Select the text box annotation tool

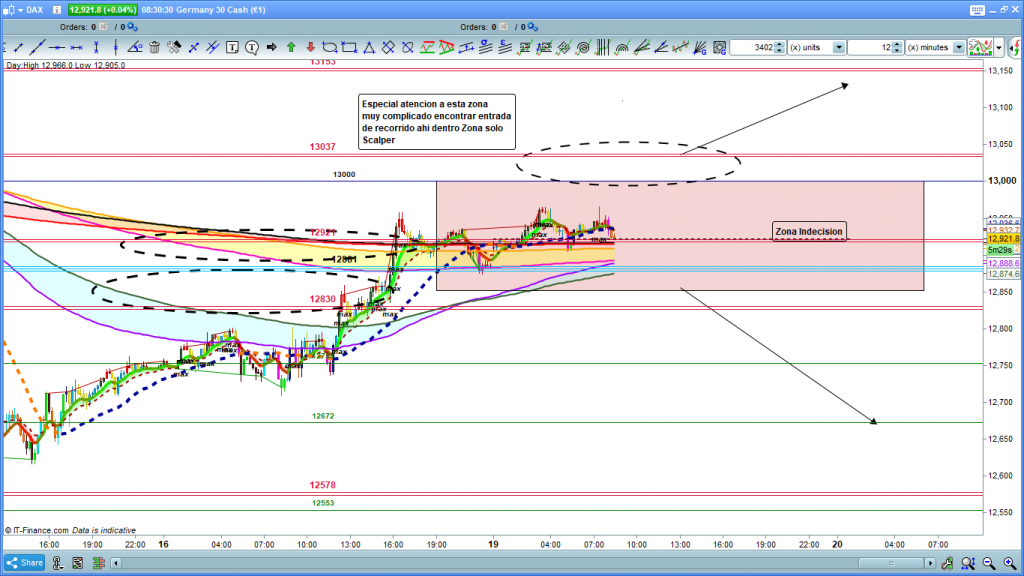233,47
